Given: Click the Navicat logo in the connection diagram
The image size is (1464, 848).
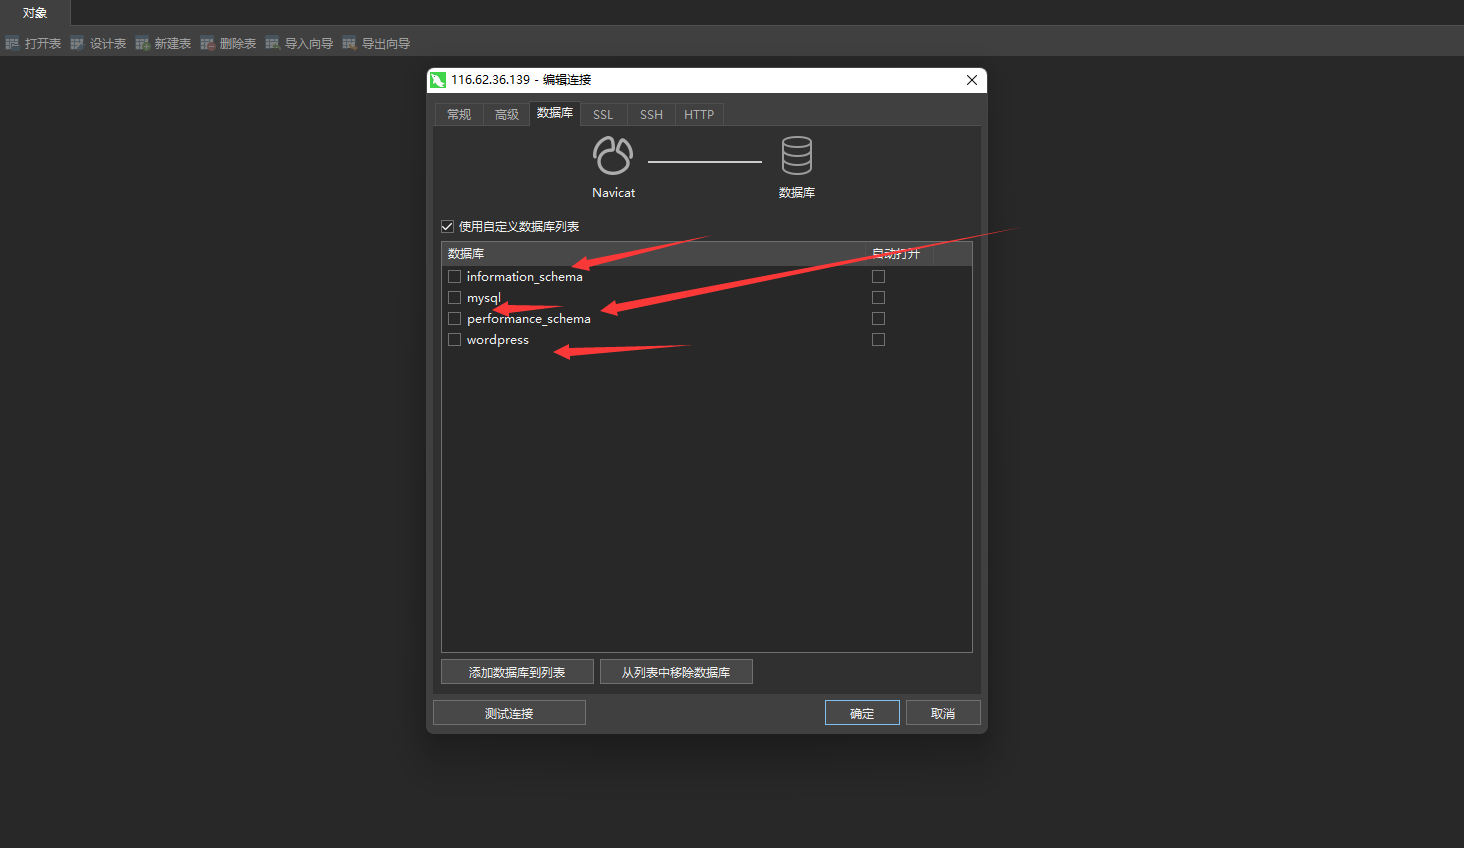Looking at the screenshot, I should pyautogui.click(x=613, y=156).
